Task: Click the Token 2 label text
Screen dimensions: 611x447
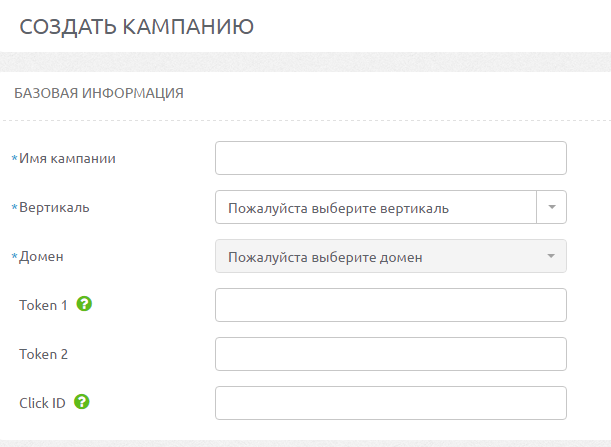Action: [43, 354]
